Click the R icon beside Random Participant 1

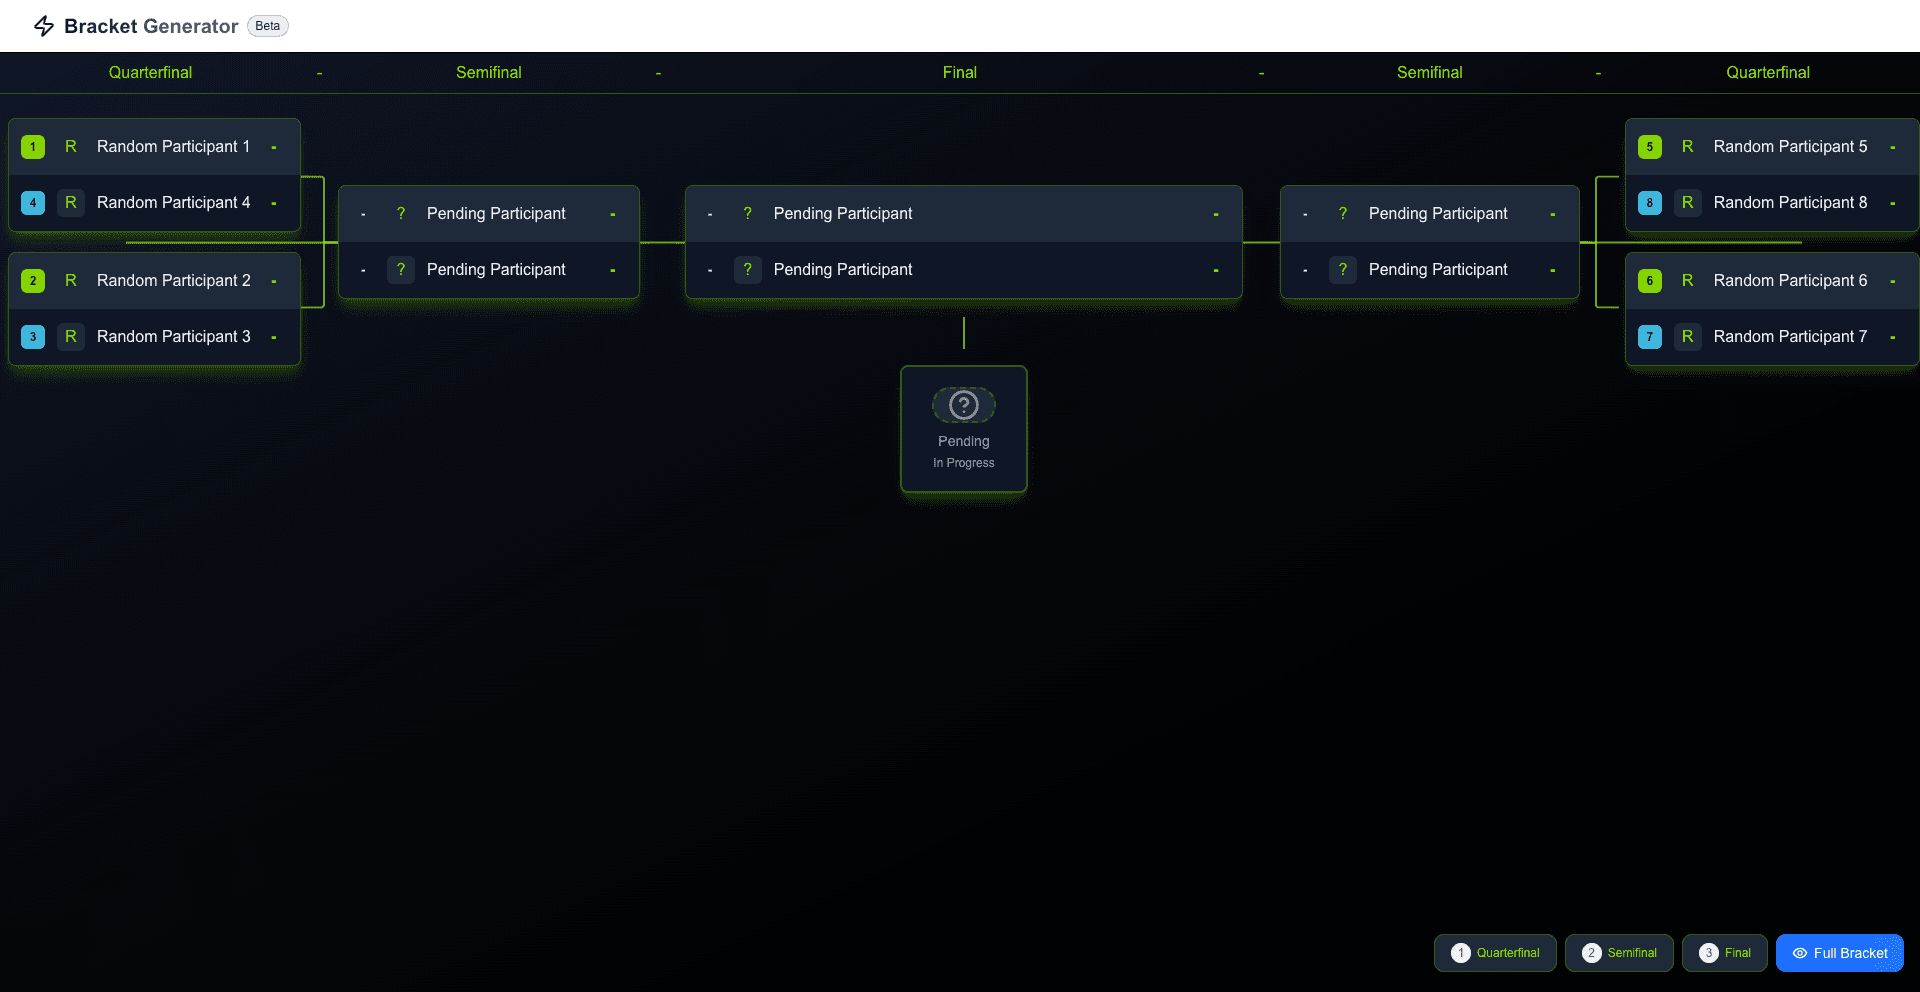pos(71,146)
